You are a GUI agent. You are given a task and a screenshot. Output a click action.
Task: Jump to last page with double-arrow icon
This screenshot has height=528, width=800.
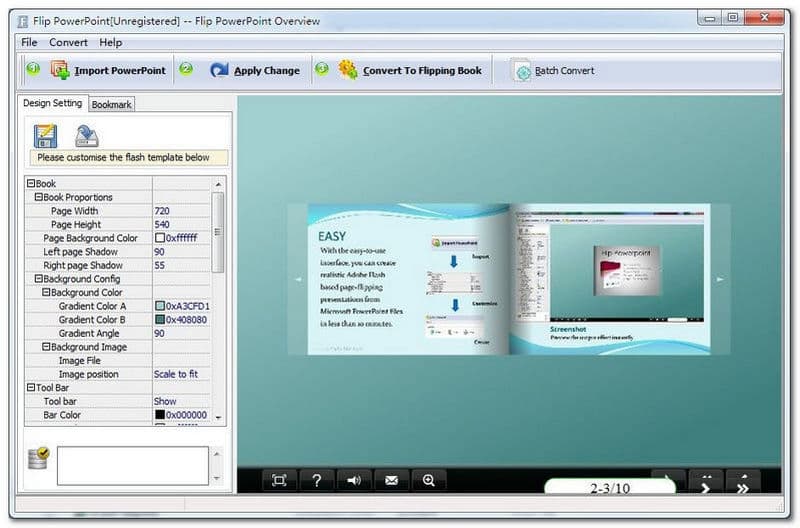[743, 482]
